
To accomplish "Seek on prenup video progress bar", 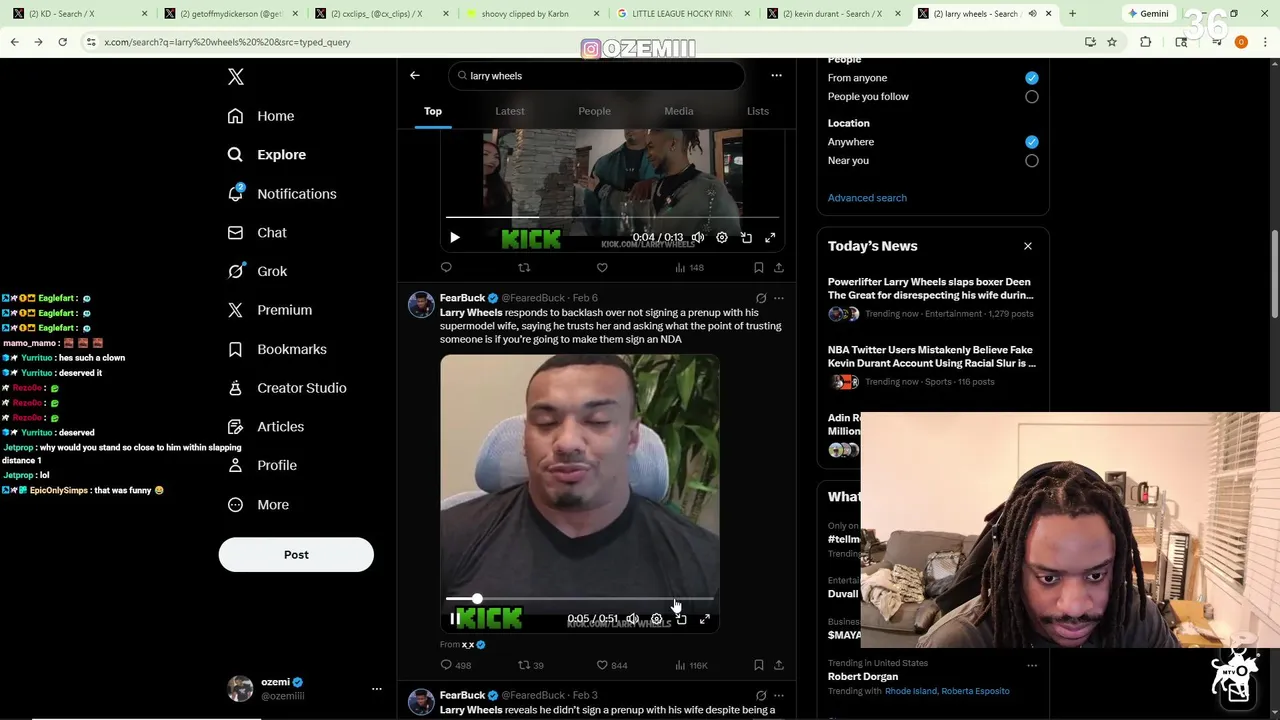I will pos(580,599).
